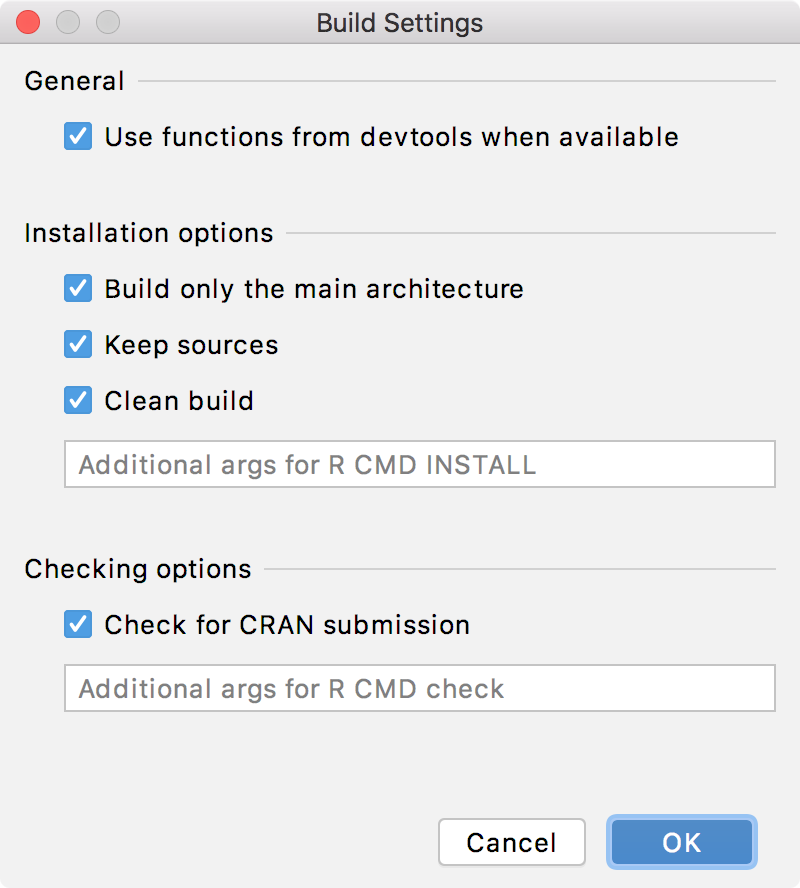800x888 pixels.
Task: Click the 'Installation options' section header
Action: click(x=148, y=233)
